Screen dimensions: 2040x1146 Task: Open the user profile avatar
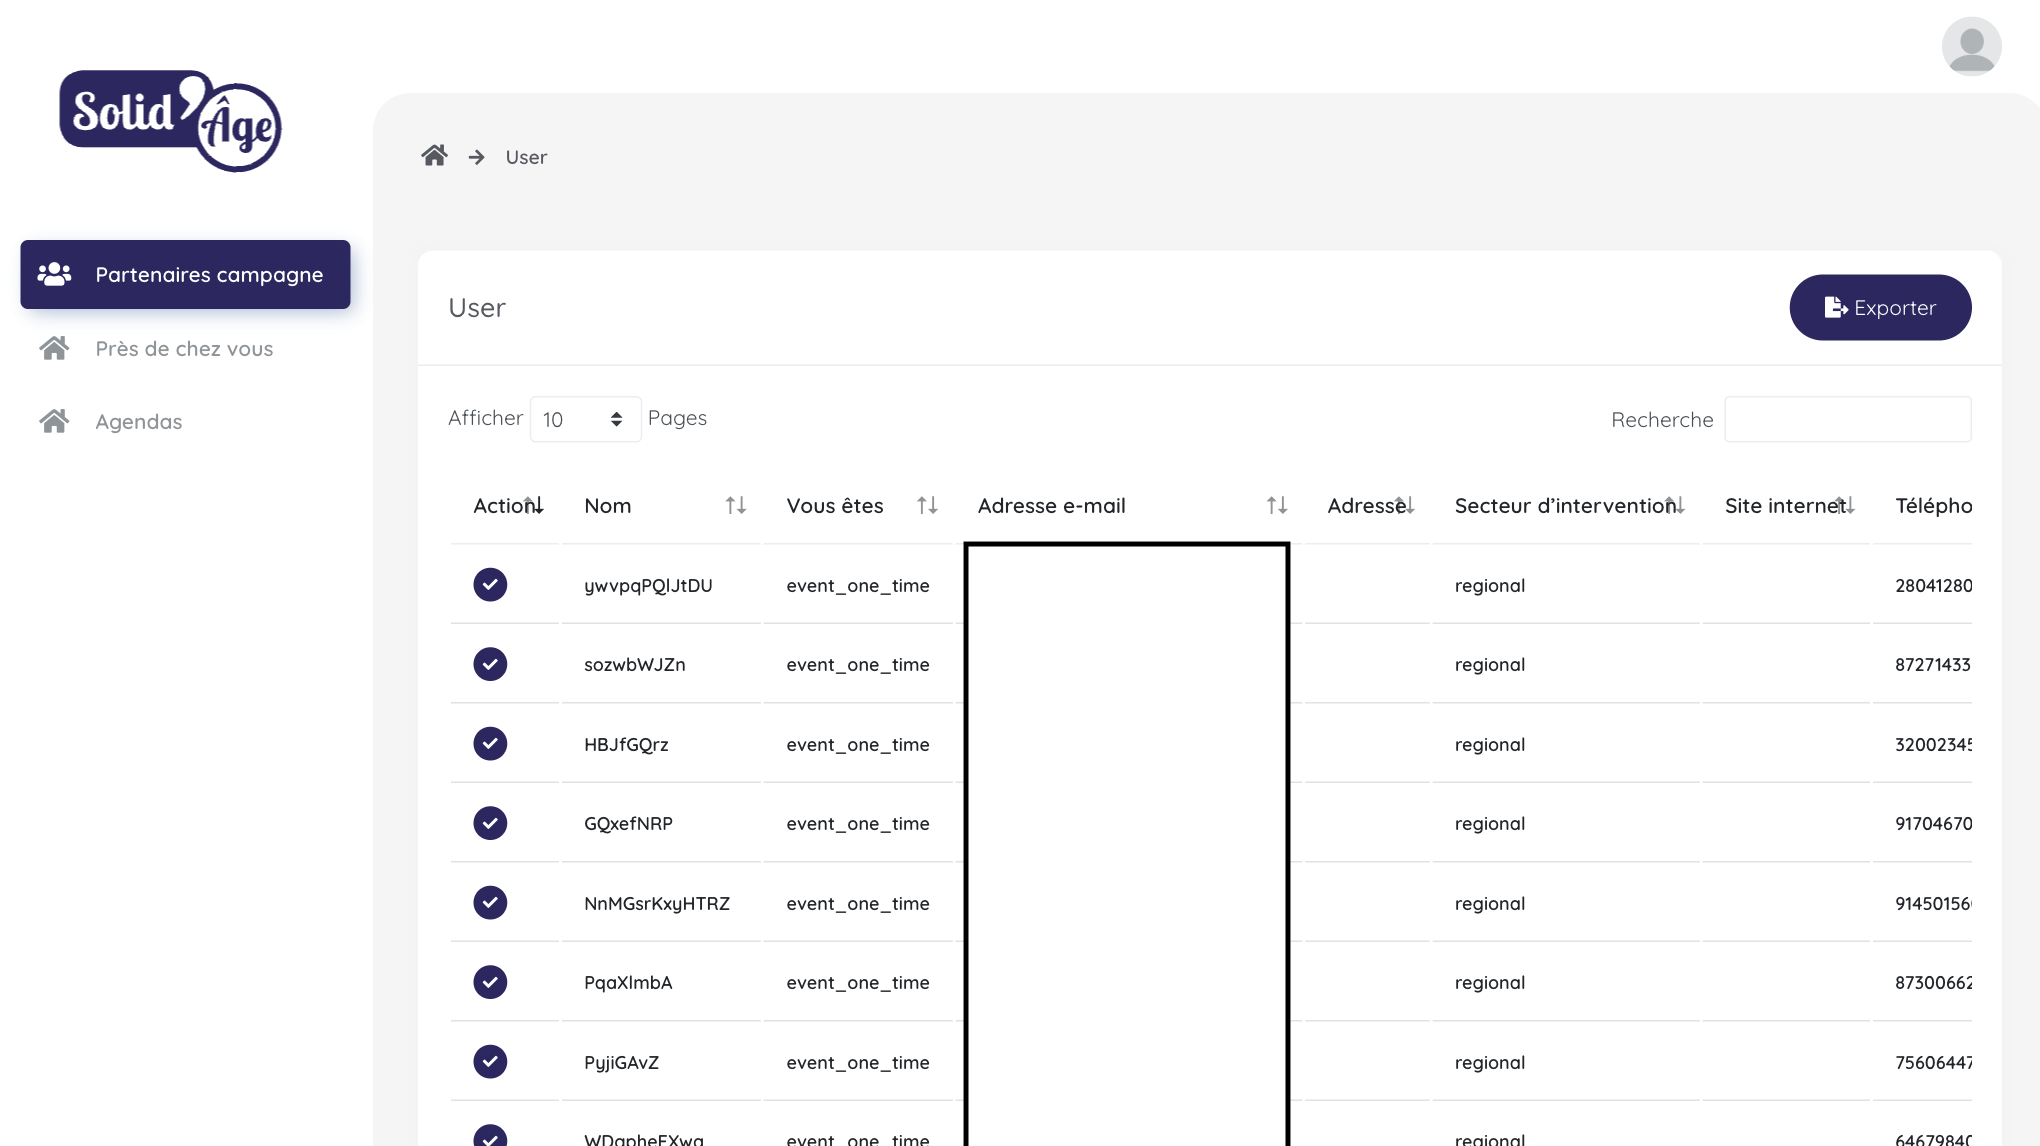[x=1970, y=46]
